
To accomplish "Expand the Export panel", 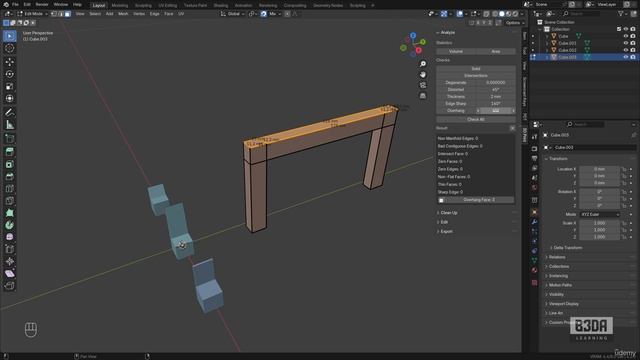I will pos(444,231).
